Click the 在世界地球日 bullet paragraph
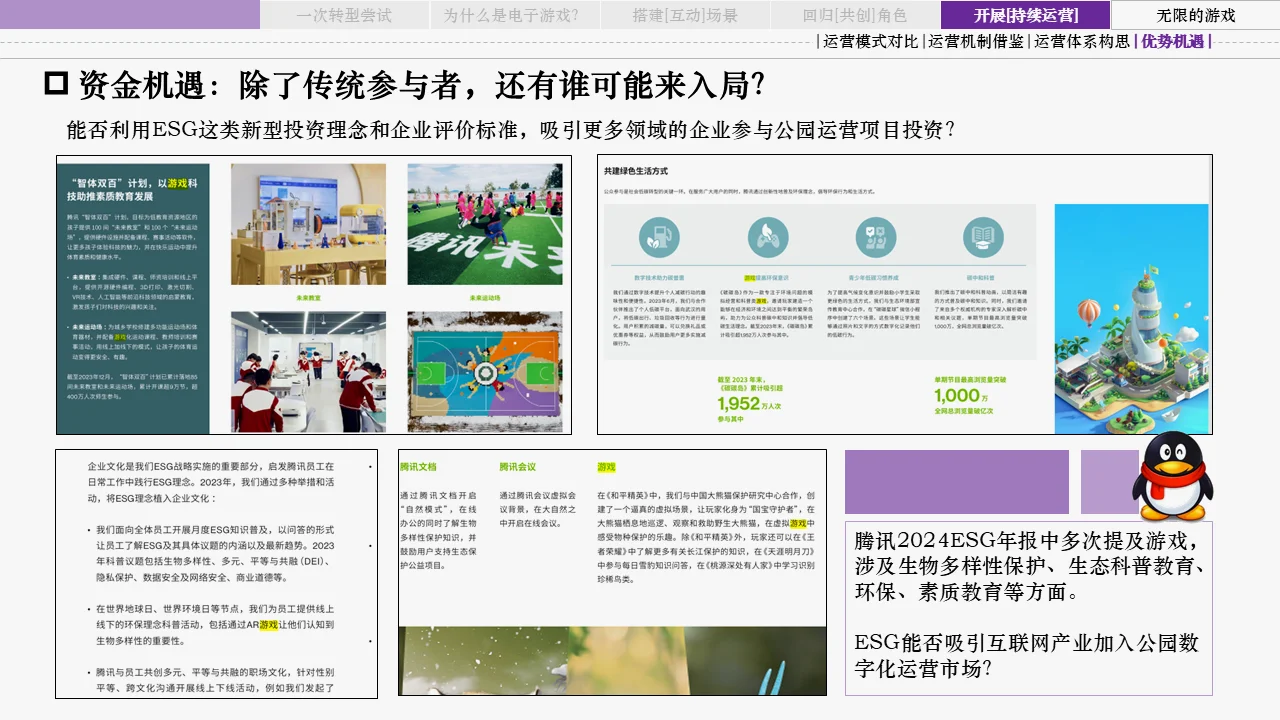This screenshot has height=720, width=1280. (214, 624)
